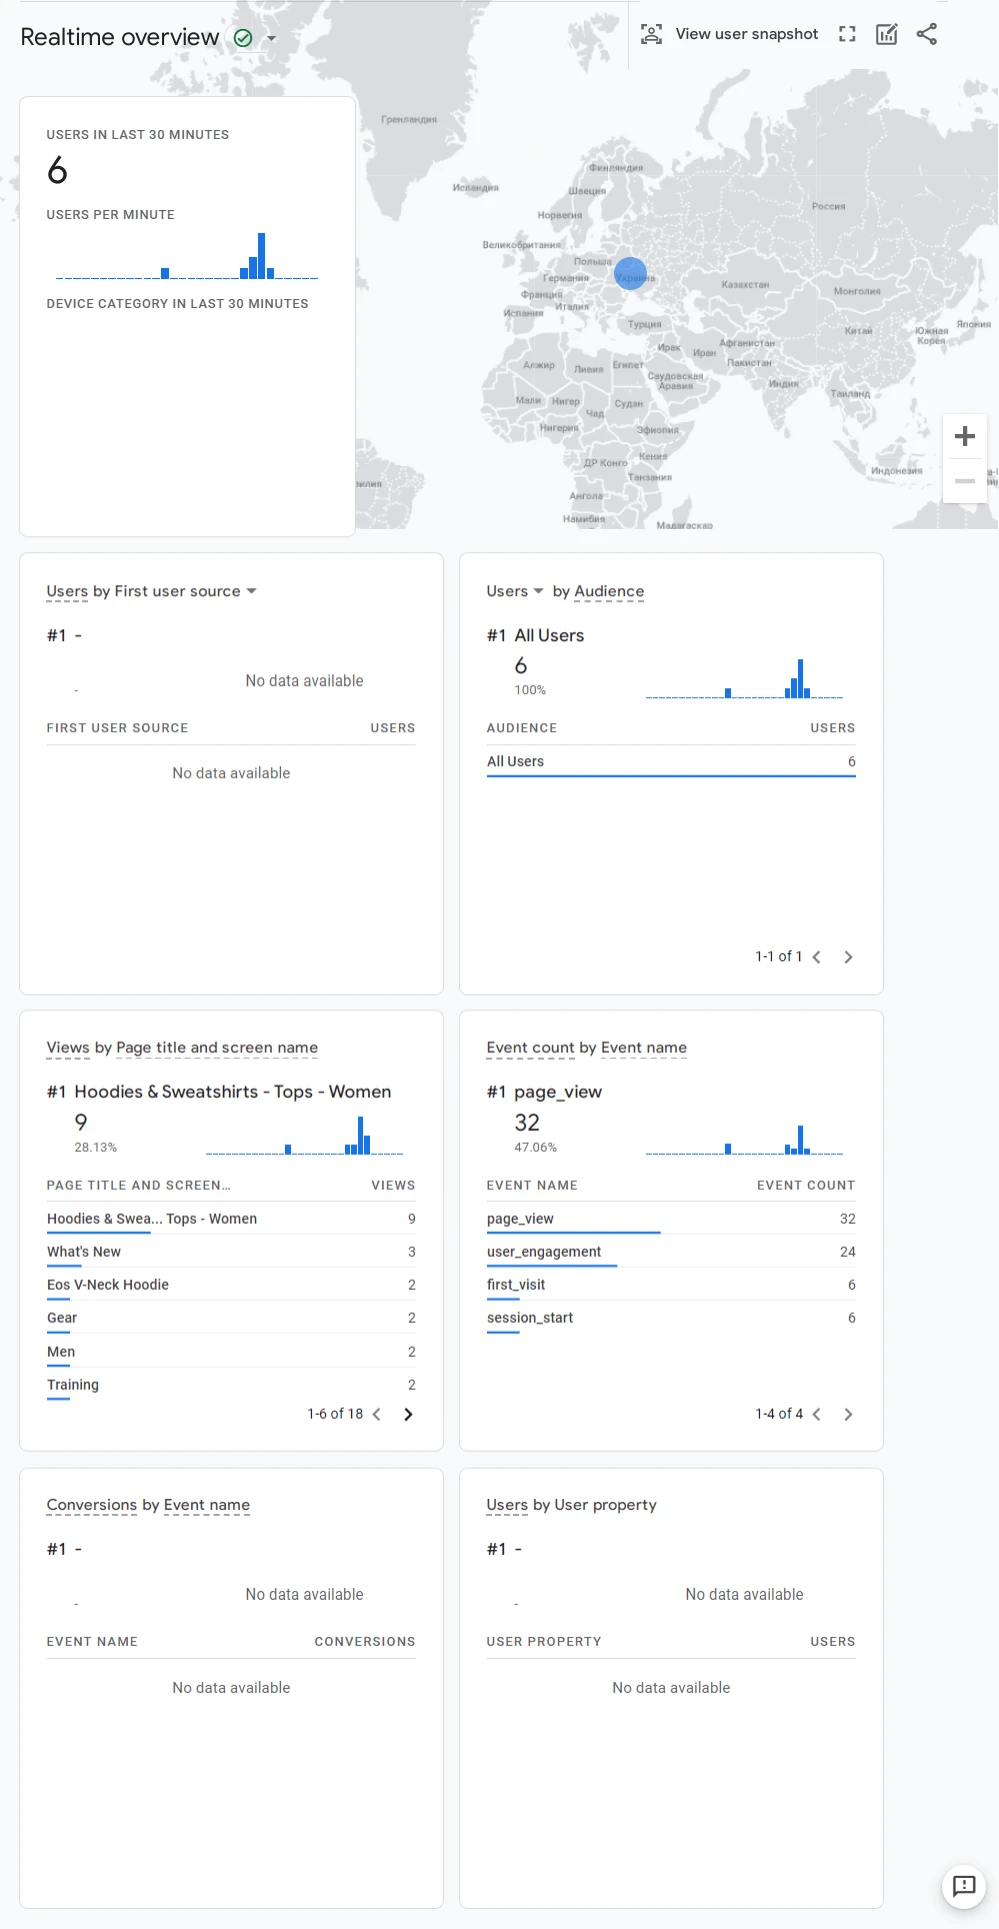The image size is (999, 1929).
Task: Go to next page of Views table
Action: click(x=408, y=1414)
